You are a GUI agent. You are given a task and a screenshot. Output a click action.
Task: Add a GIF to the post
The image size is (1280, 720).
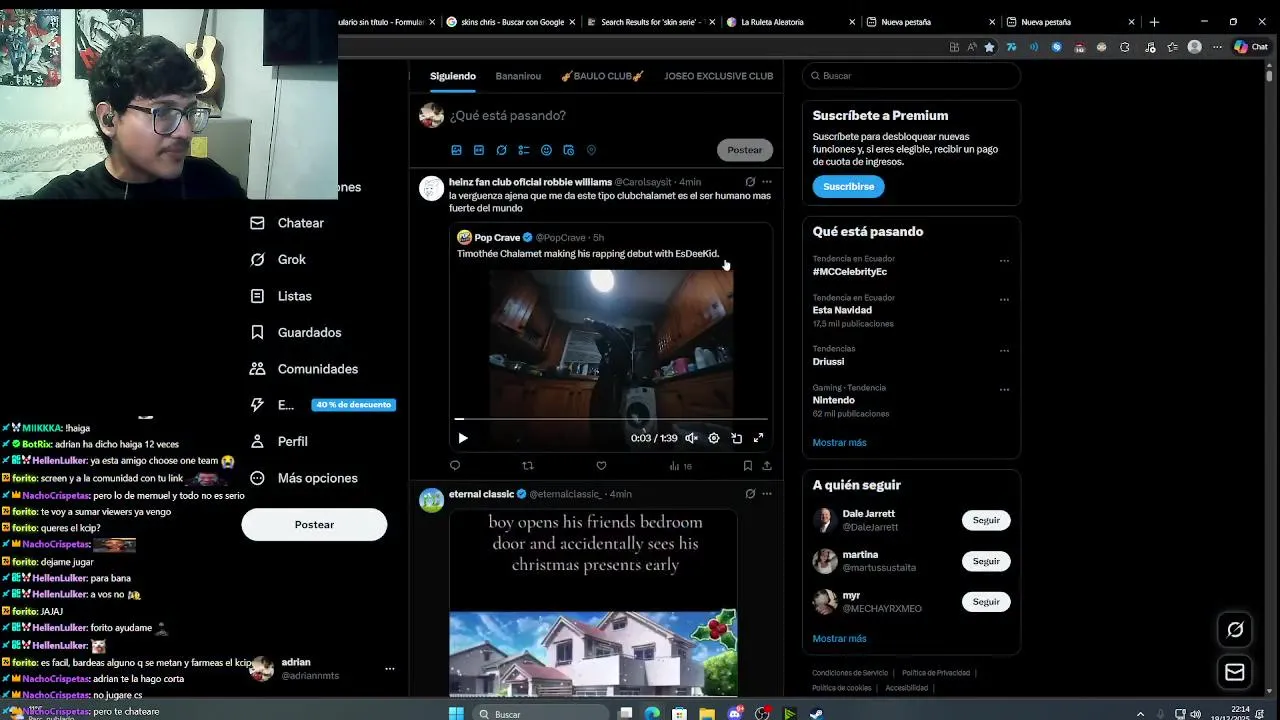(479, 150)
